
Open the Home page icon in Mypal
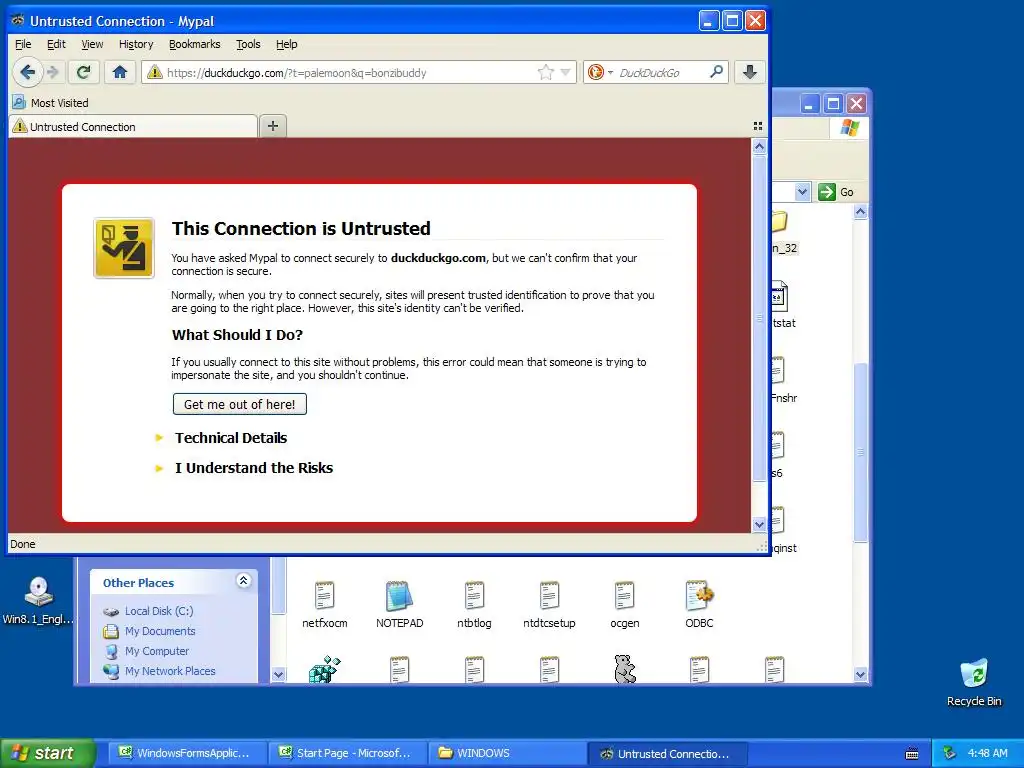pyautogui.click(x=120, y=72)
